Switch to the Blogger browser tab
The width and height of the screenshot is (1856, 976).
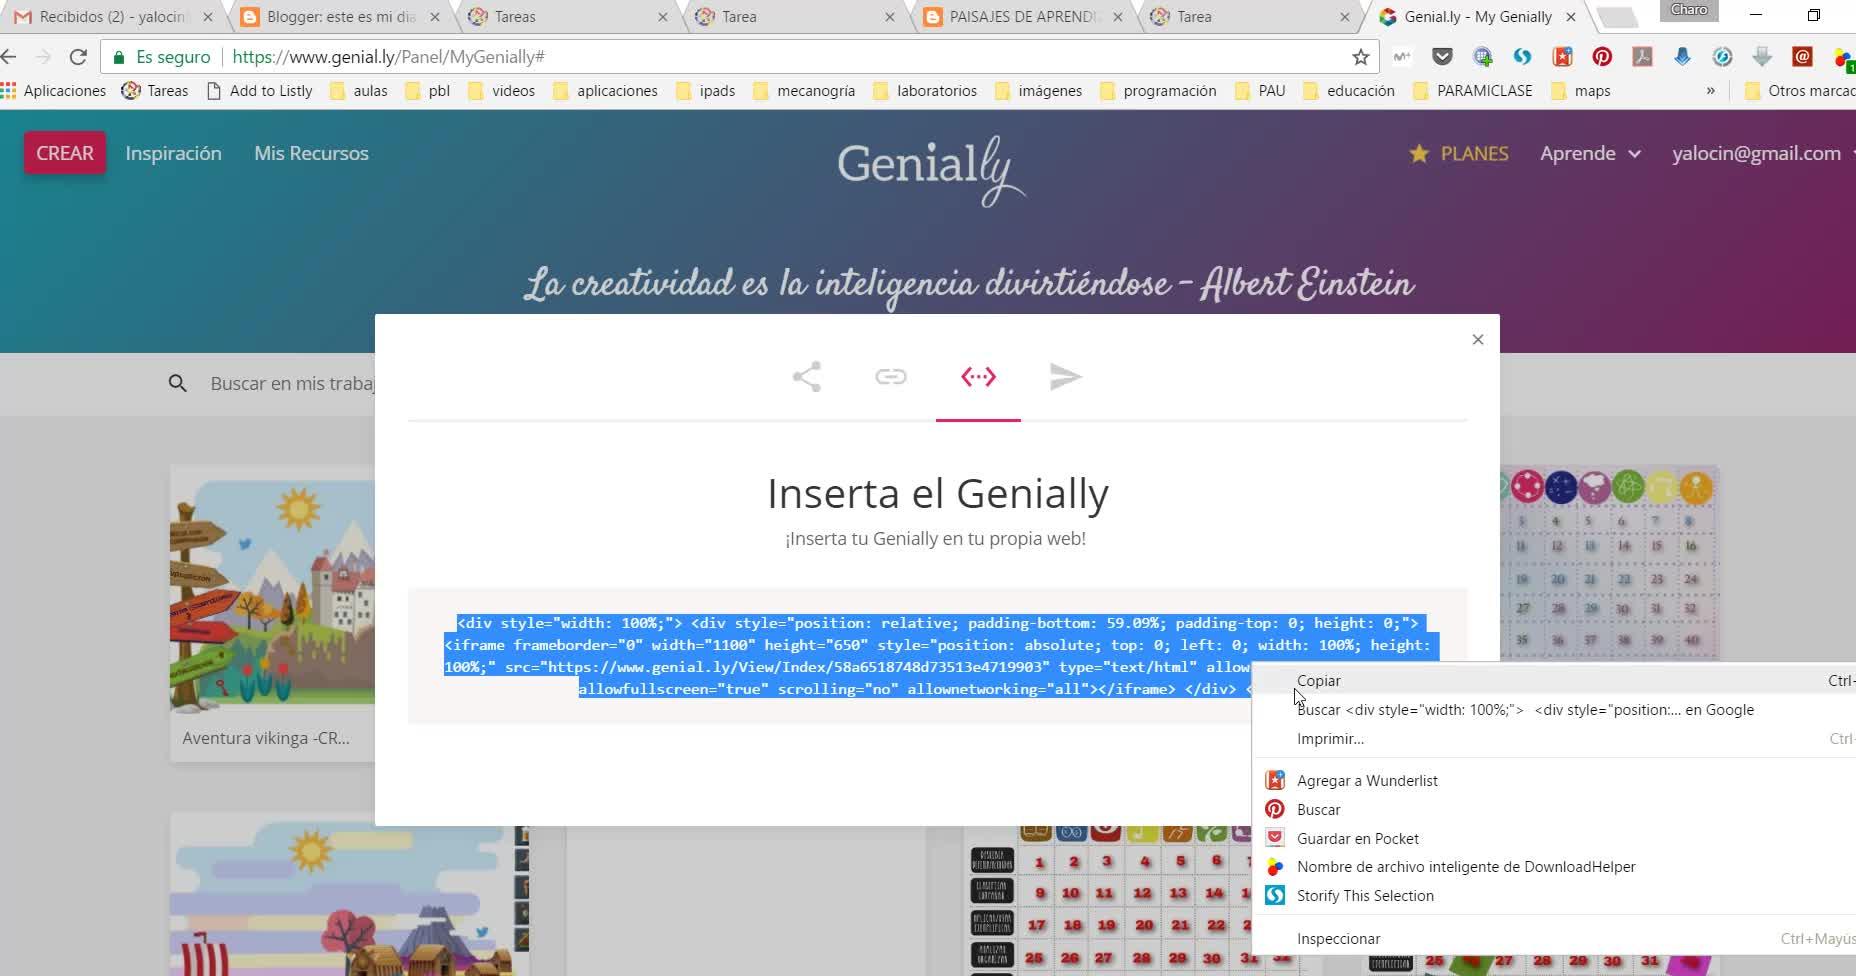(341, 17)
